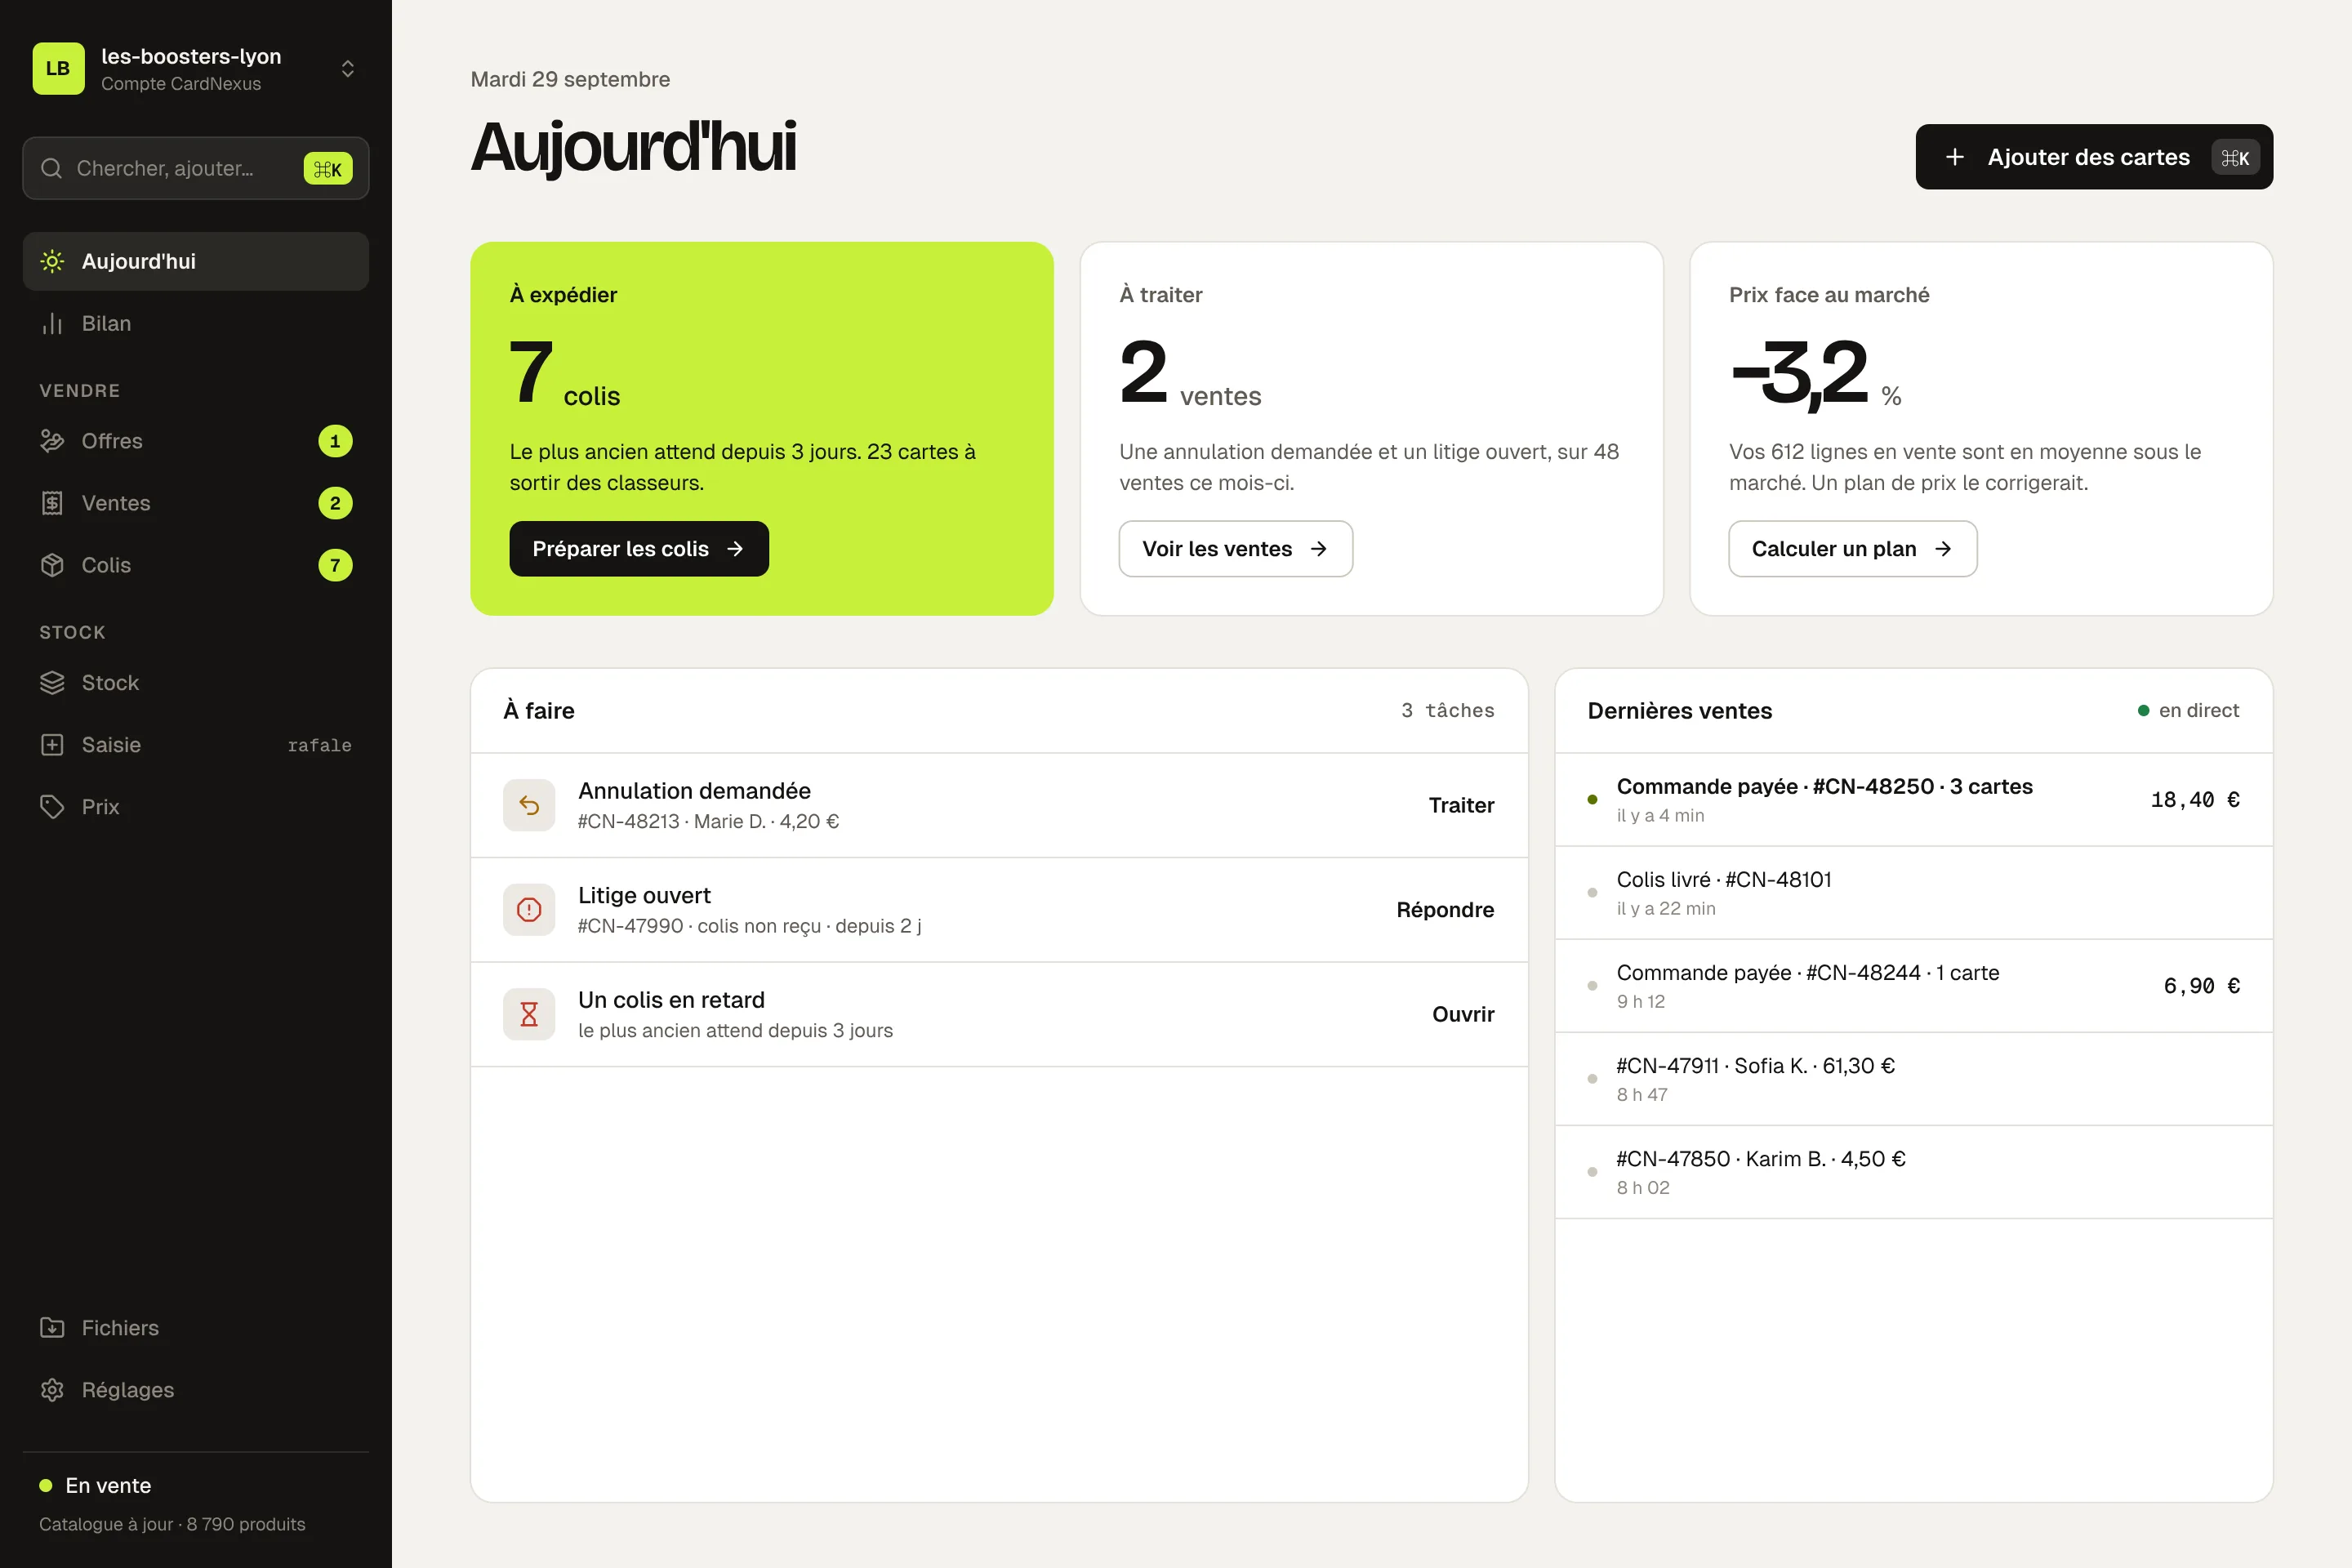Open the #CN-47850 Karim B. entry
Image resolution: width=2352 pixels, height=1568 pixels.
(1914, 1172)
